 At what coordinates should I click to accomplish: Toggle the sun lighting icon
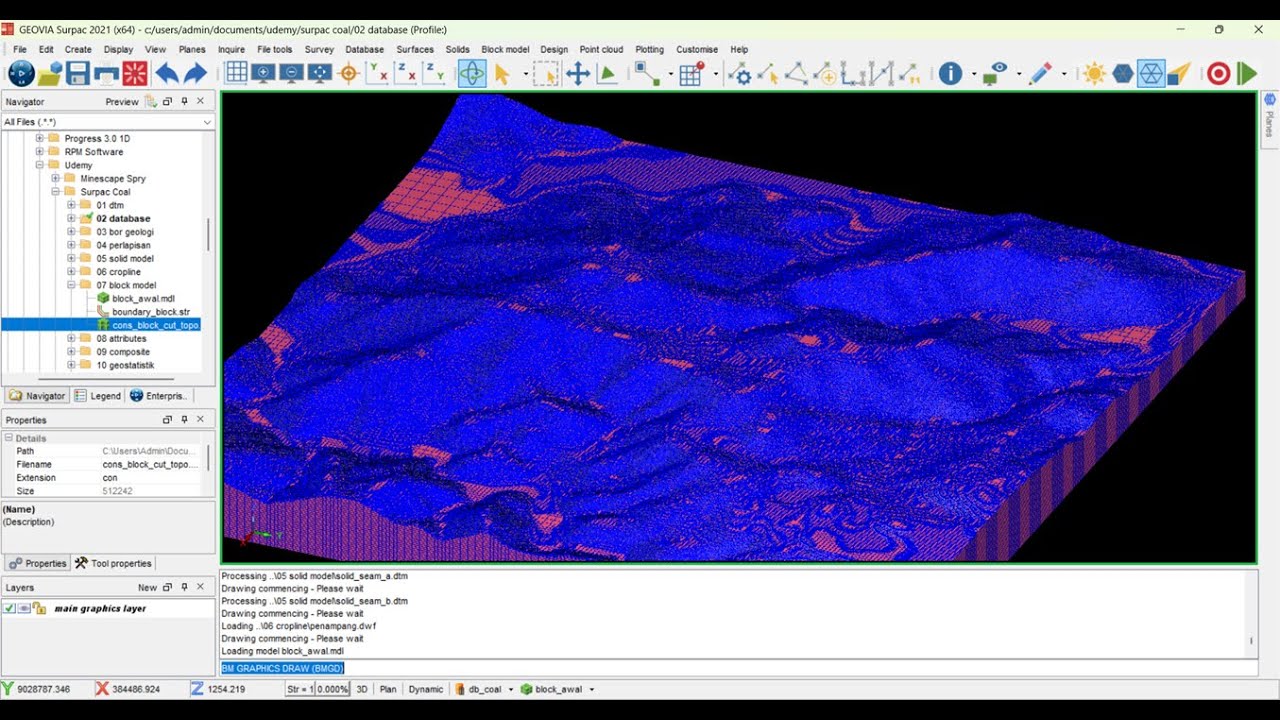[x=1094, y=73]
